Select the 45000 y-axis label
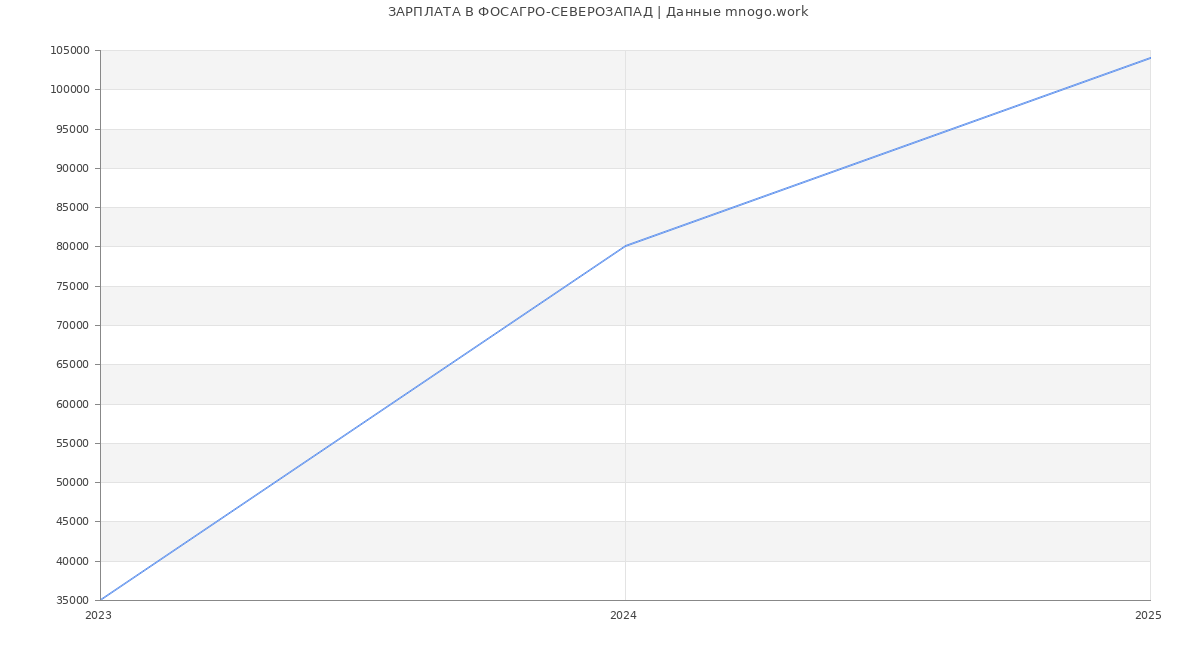Screen dimensions: 1200x650 [72, 522]
